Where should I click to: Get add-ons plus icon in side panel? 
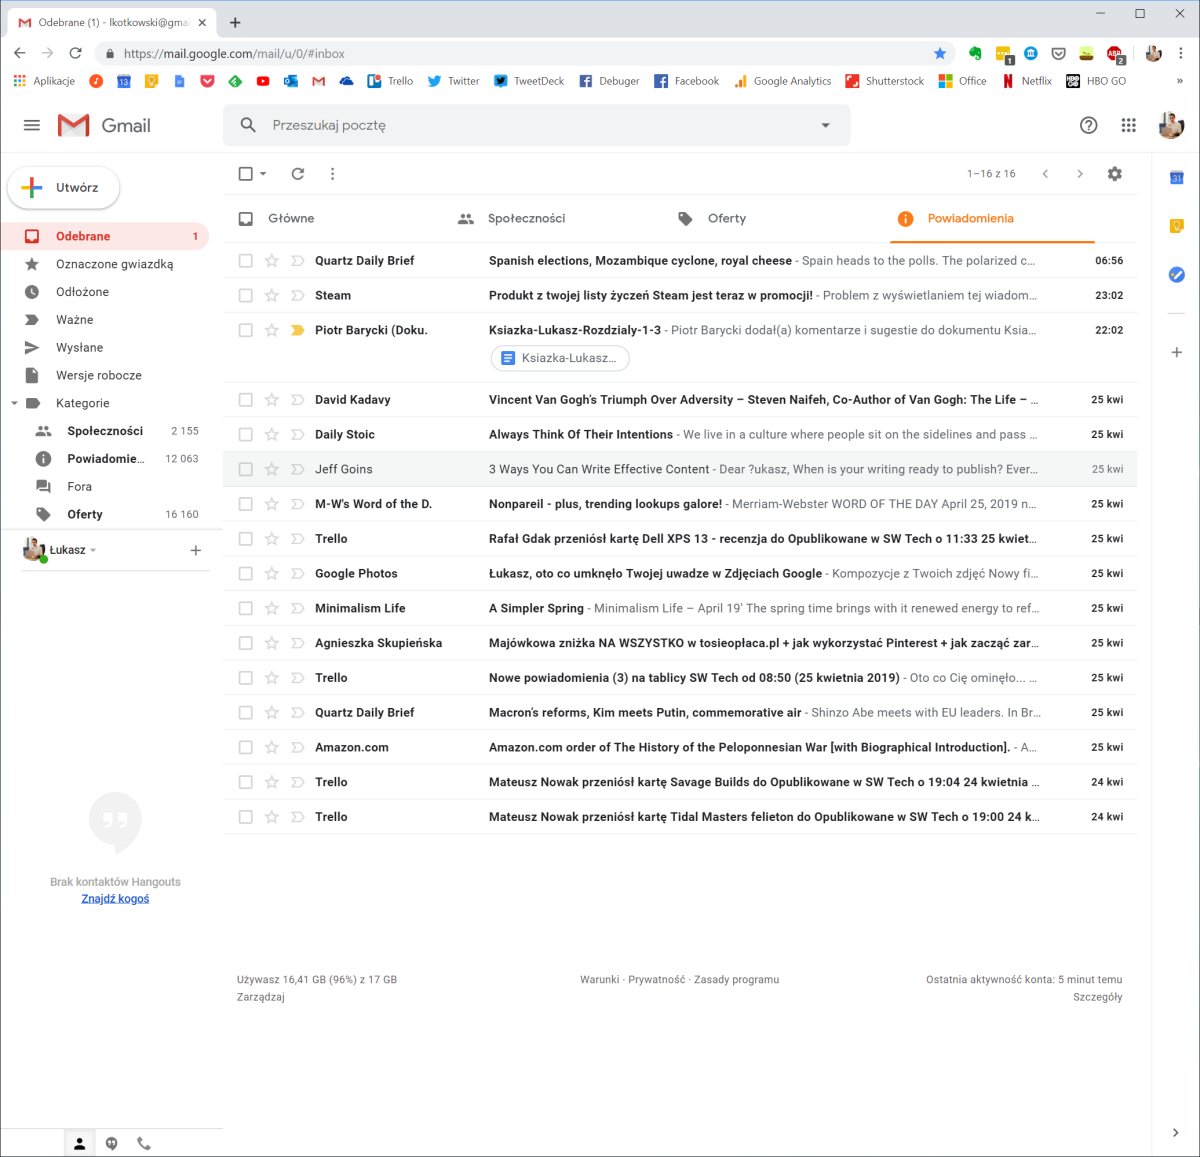click(1177, 352)
